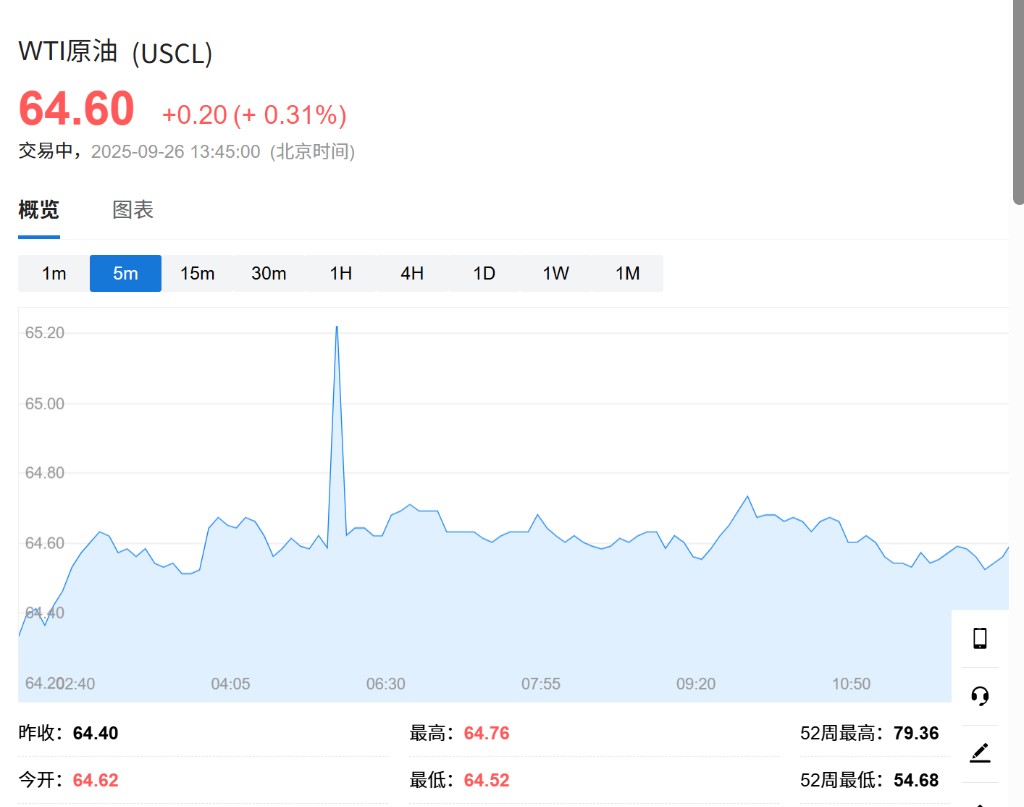Click the price spike peak on chart
Image resolution: width=1024 pixels, height=807 pixels.
tap(336, 327)
